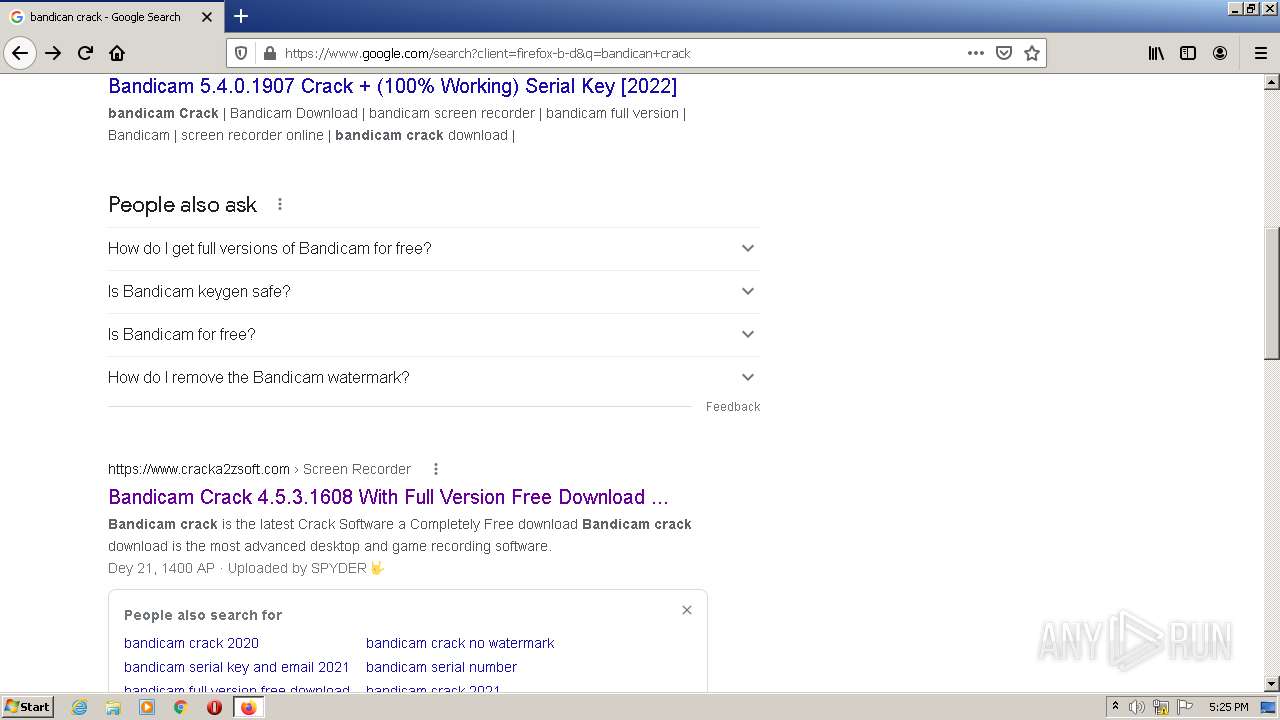1280x720 pixels.
Task: Launch Internet Explorer from taskbar
Action: pyautogui.click(x=79, y=707)
